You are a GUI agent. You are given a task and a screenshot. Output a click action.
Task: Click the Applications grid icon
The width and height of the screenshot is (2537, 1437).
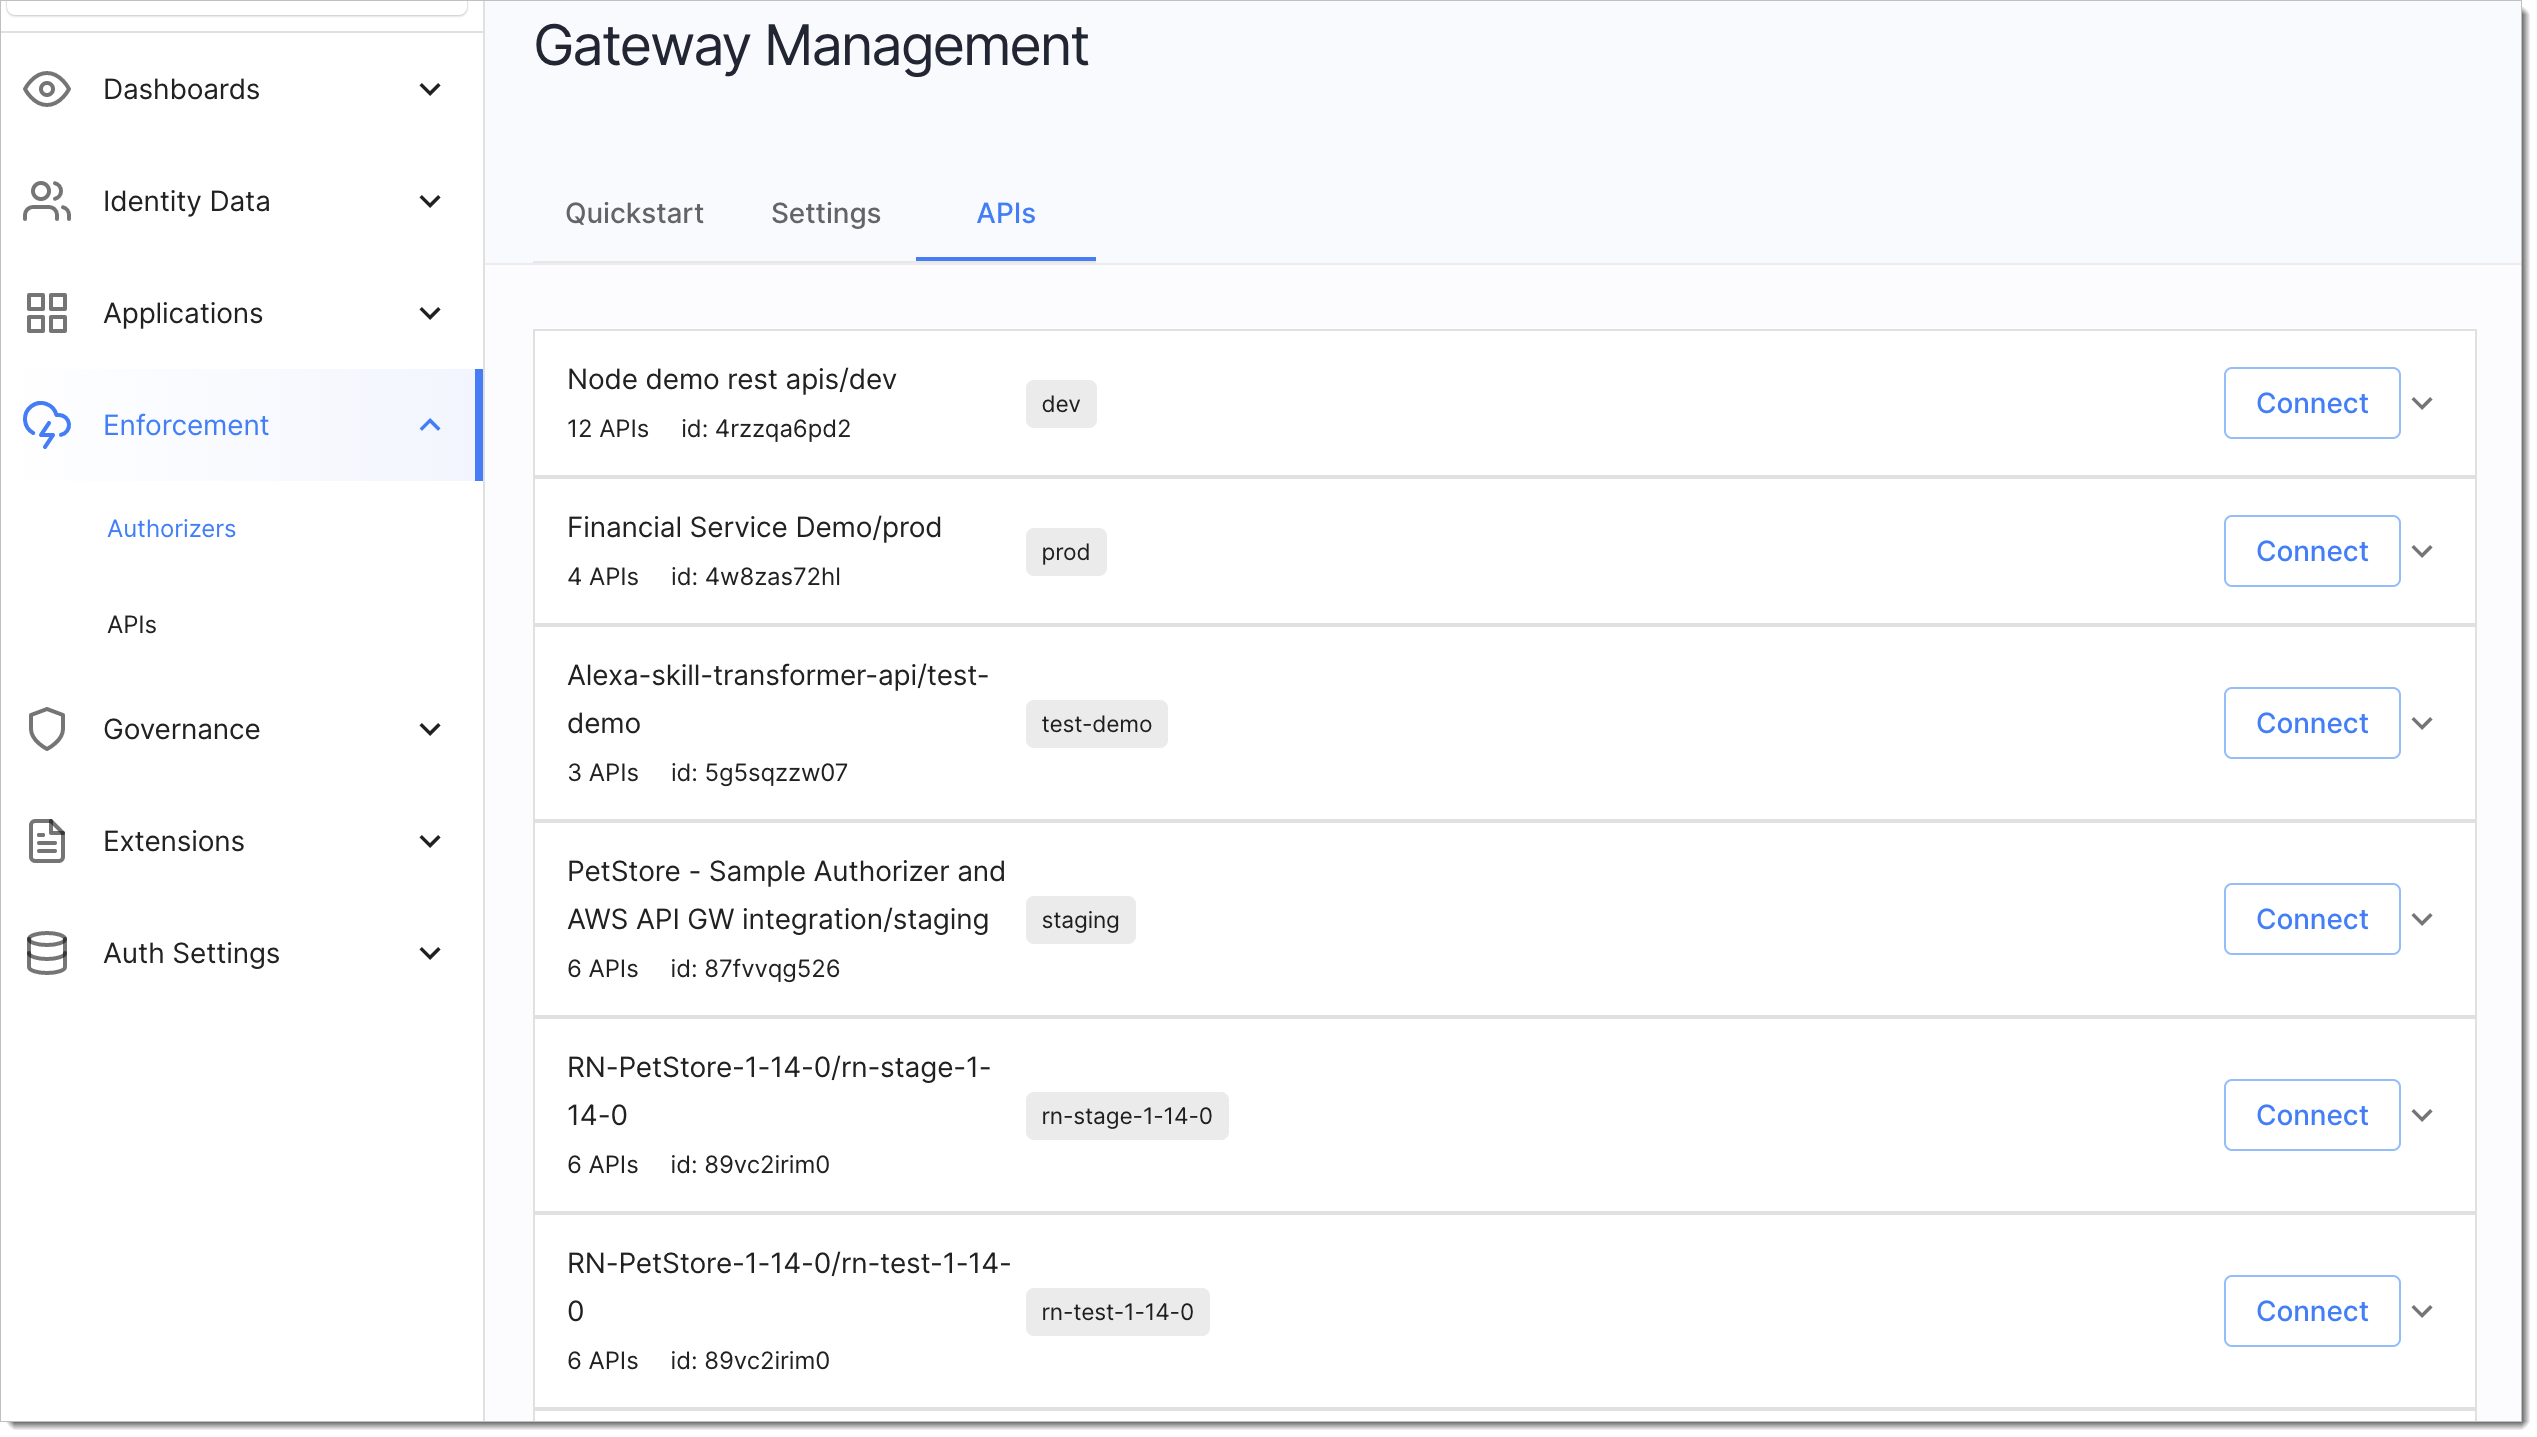click(x=46, y=313)
